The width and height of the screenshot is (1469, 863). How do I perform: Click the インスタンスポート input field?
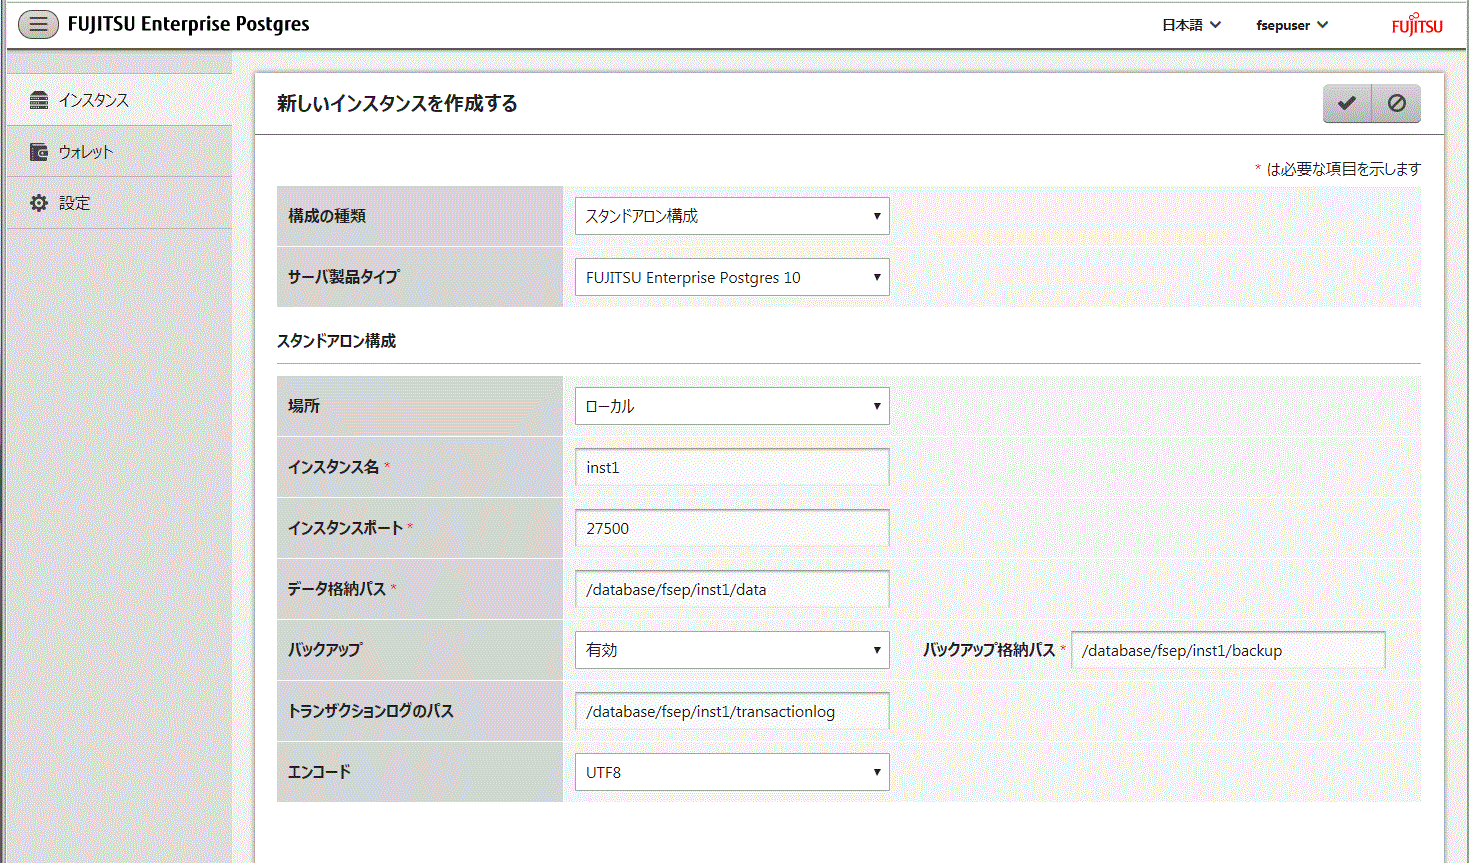pos(732,528)
